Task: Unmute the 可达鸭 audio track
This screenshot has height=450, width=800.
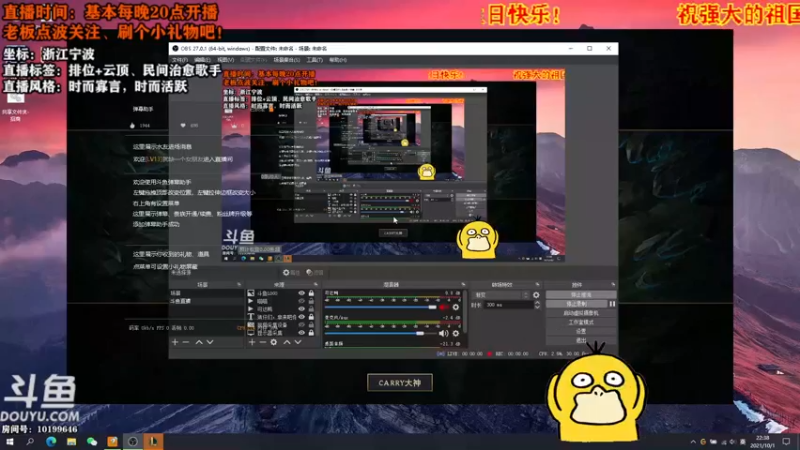Action: 443,307
